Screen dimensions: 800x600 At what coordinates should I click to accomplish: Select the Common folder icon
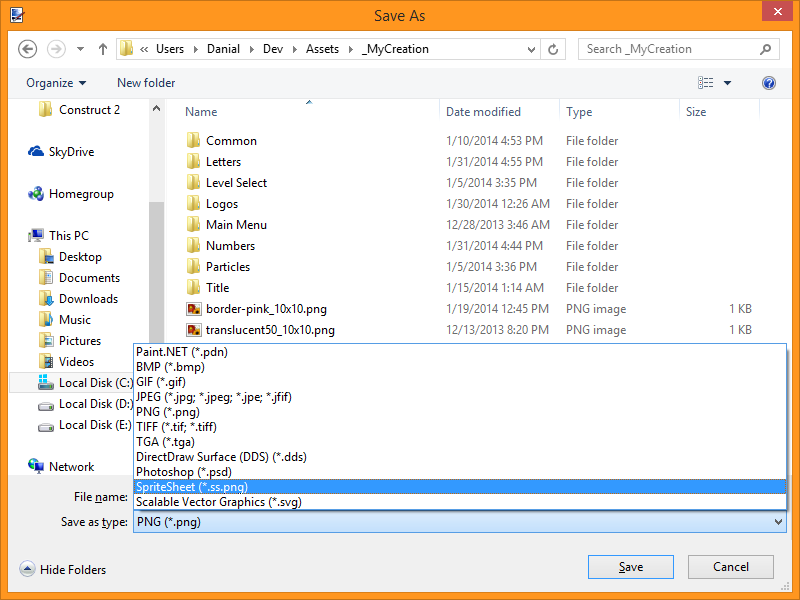[193, 140]
